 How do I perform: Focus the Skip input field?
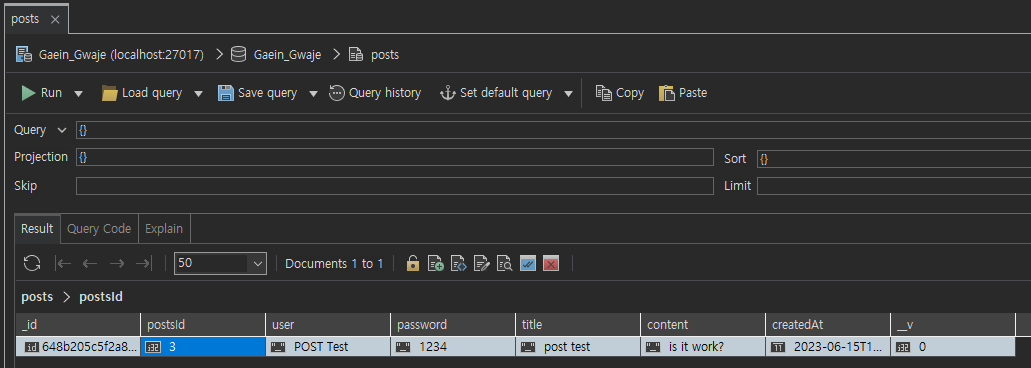395,186
